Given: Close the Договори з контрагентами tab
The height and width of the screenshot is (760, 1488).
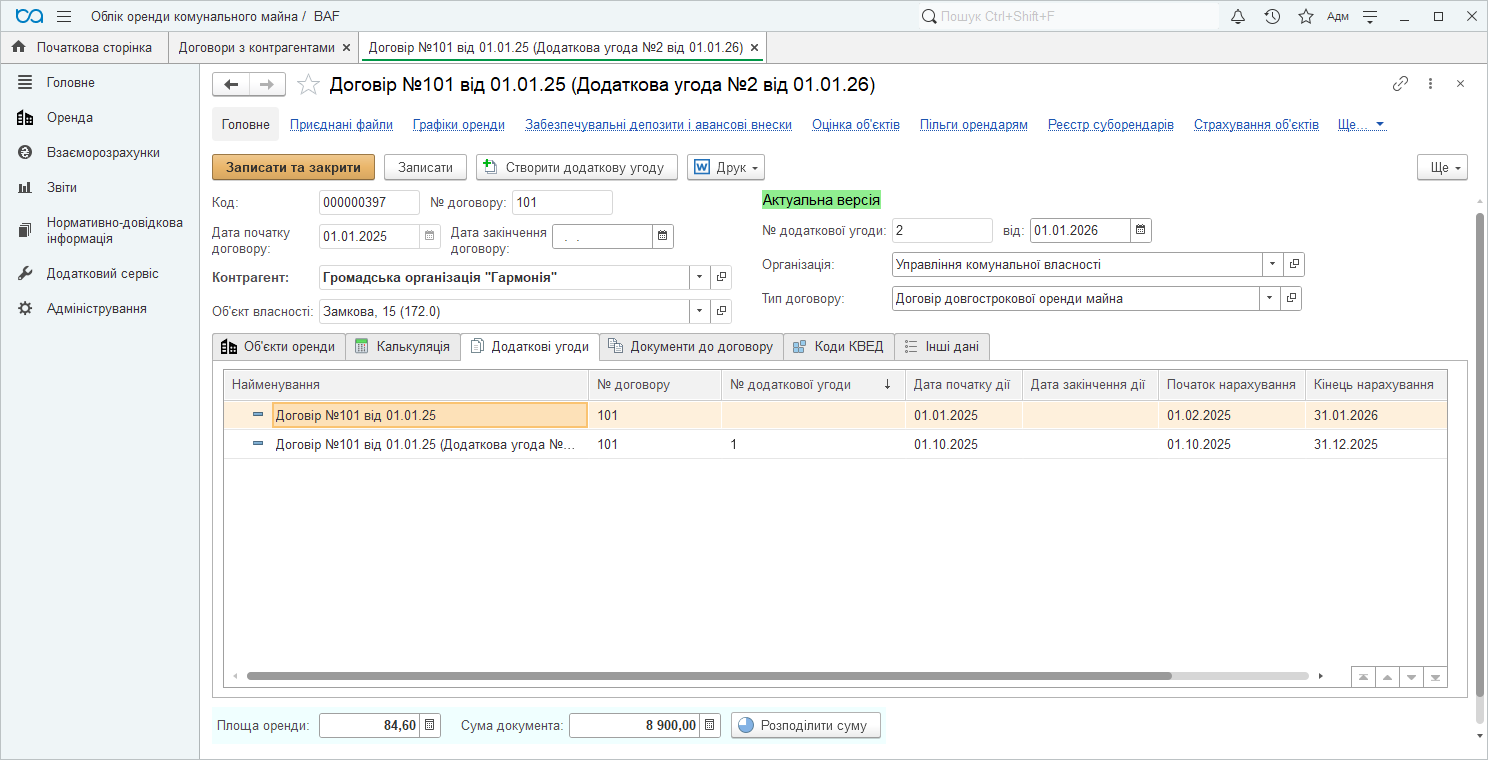Looking at the screenshot, I should (x=346, y=47).
